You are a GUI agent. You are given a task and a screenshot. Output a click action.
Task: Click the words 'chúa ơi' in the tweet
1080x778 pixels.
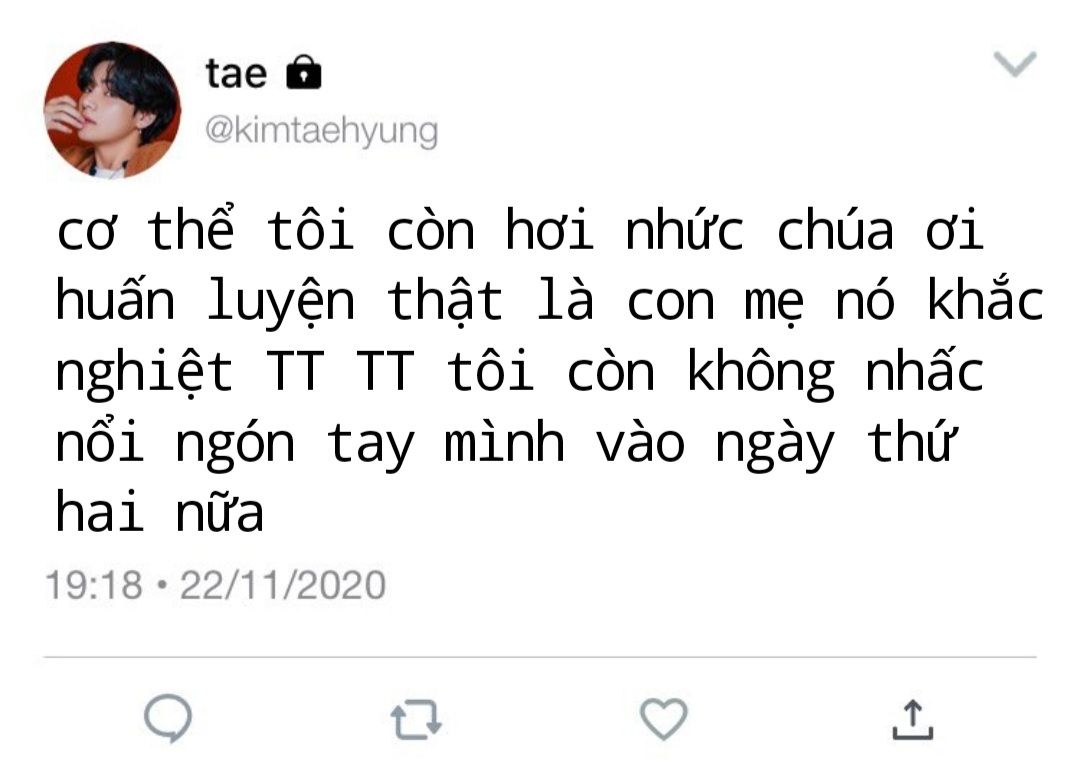(880, 229)
